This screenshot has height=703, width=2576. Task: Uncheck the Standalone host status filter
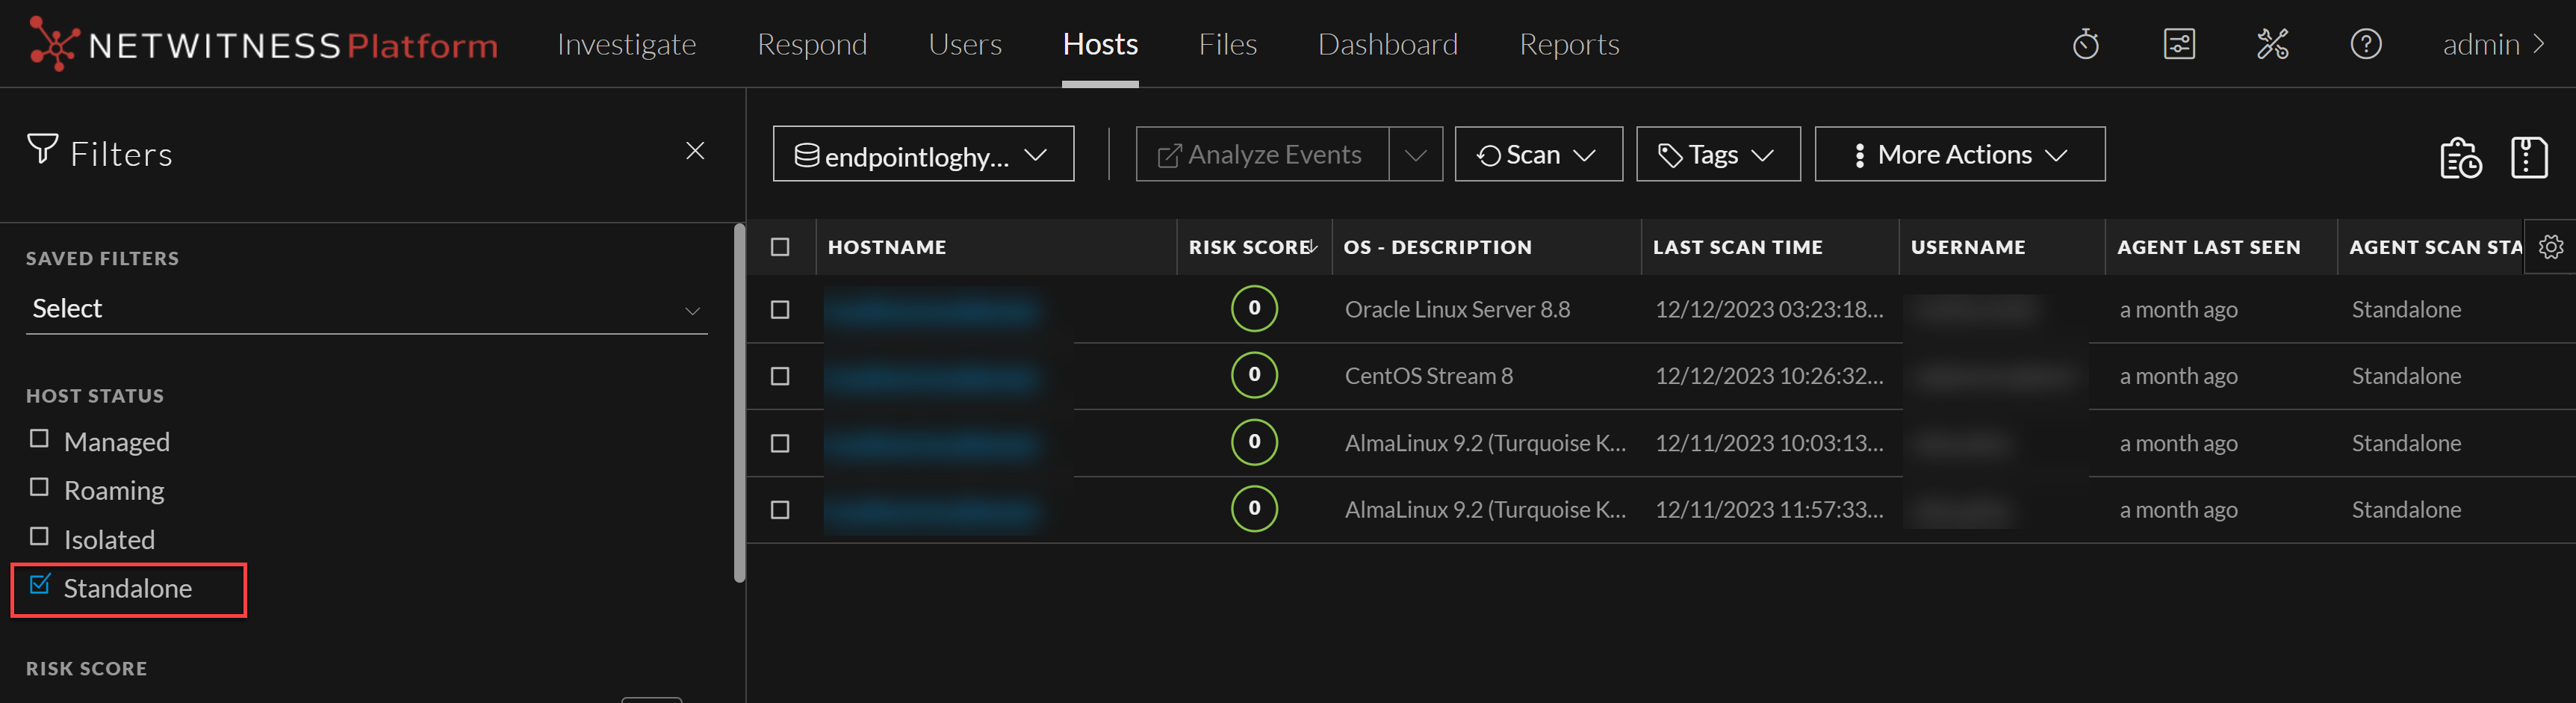point(40,585)
